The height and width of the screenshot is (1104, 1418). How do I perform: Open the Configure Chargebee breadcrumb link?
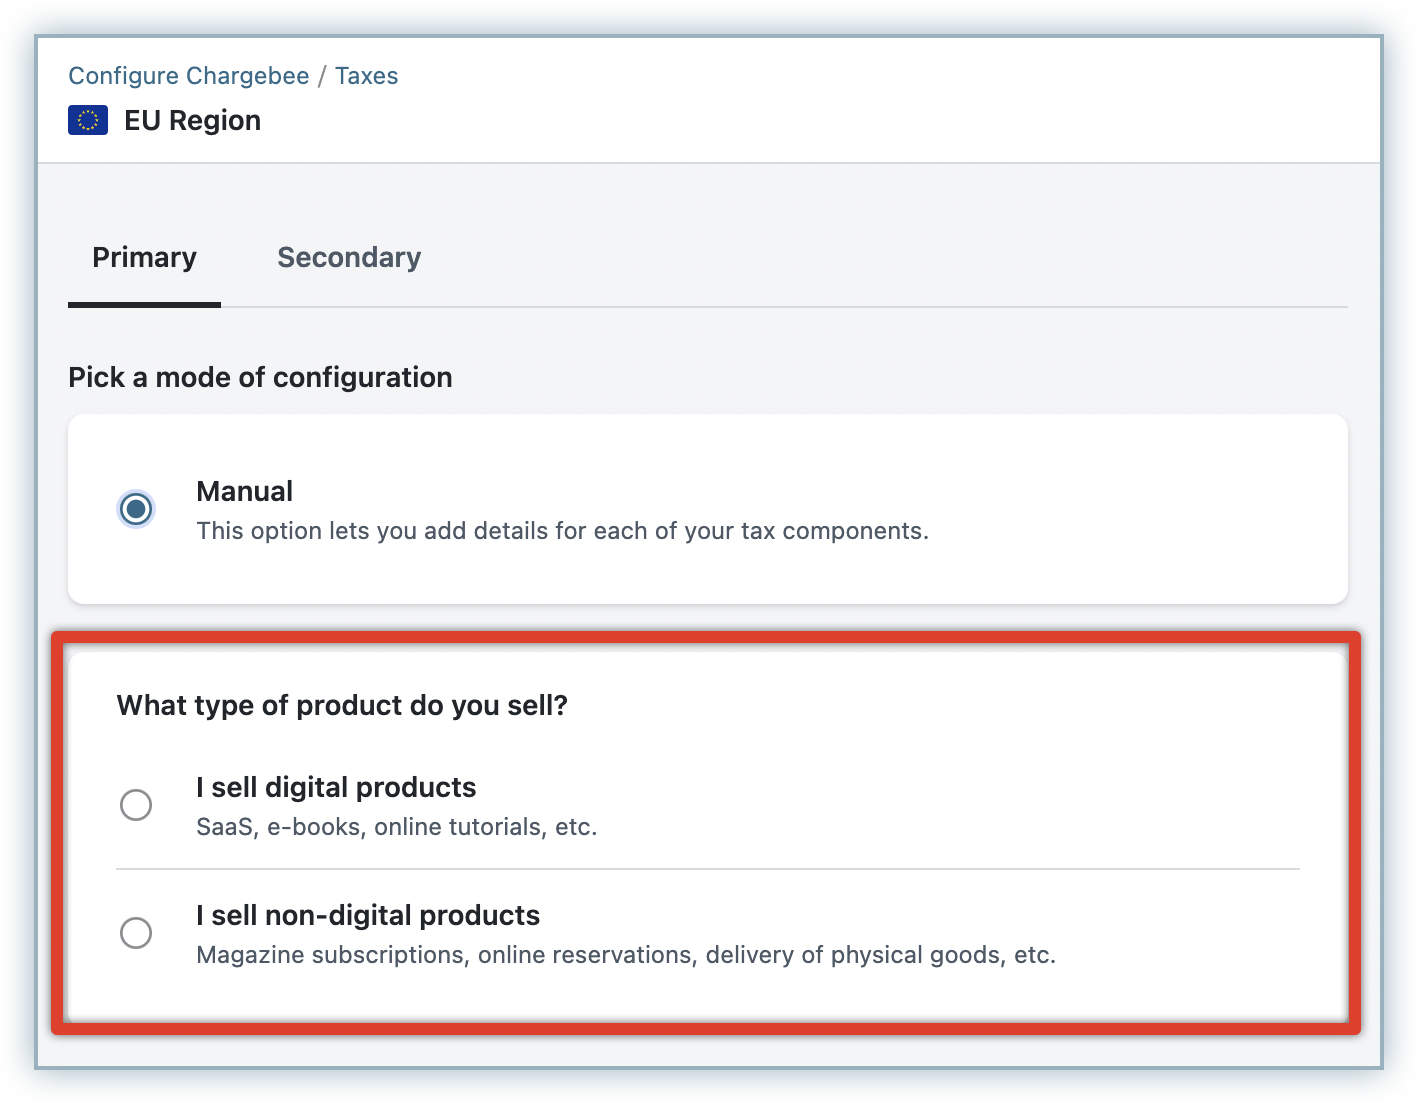[188, 76]
